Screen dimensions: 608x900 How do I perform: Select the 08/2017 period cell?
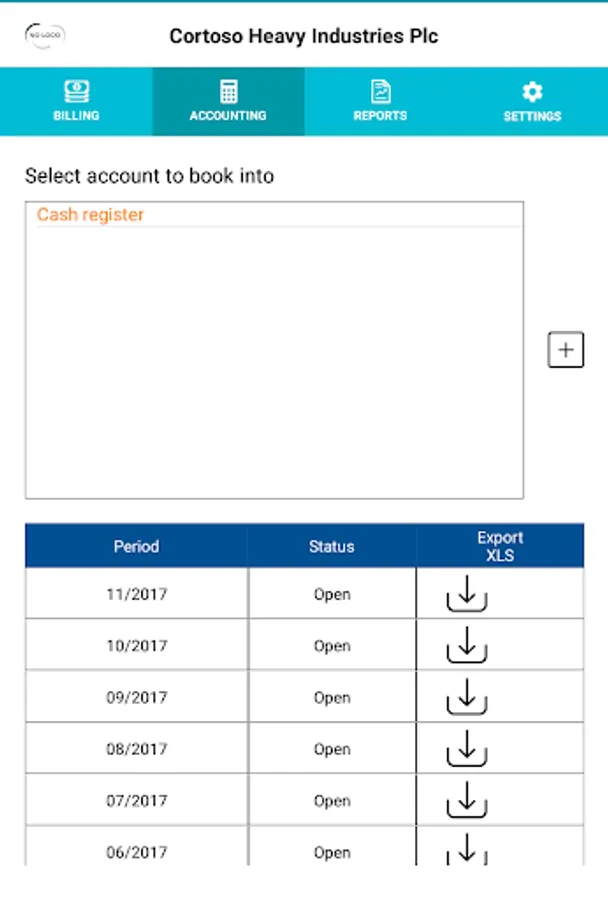click(137, 749)
